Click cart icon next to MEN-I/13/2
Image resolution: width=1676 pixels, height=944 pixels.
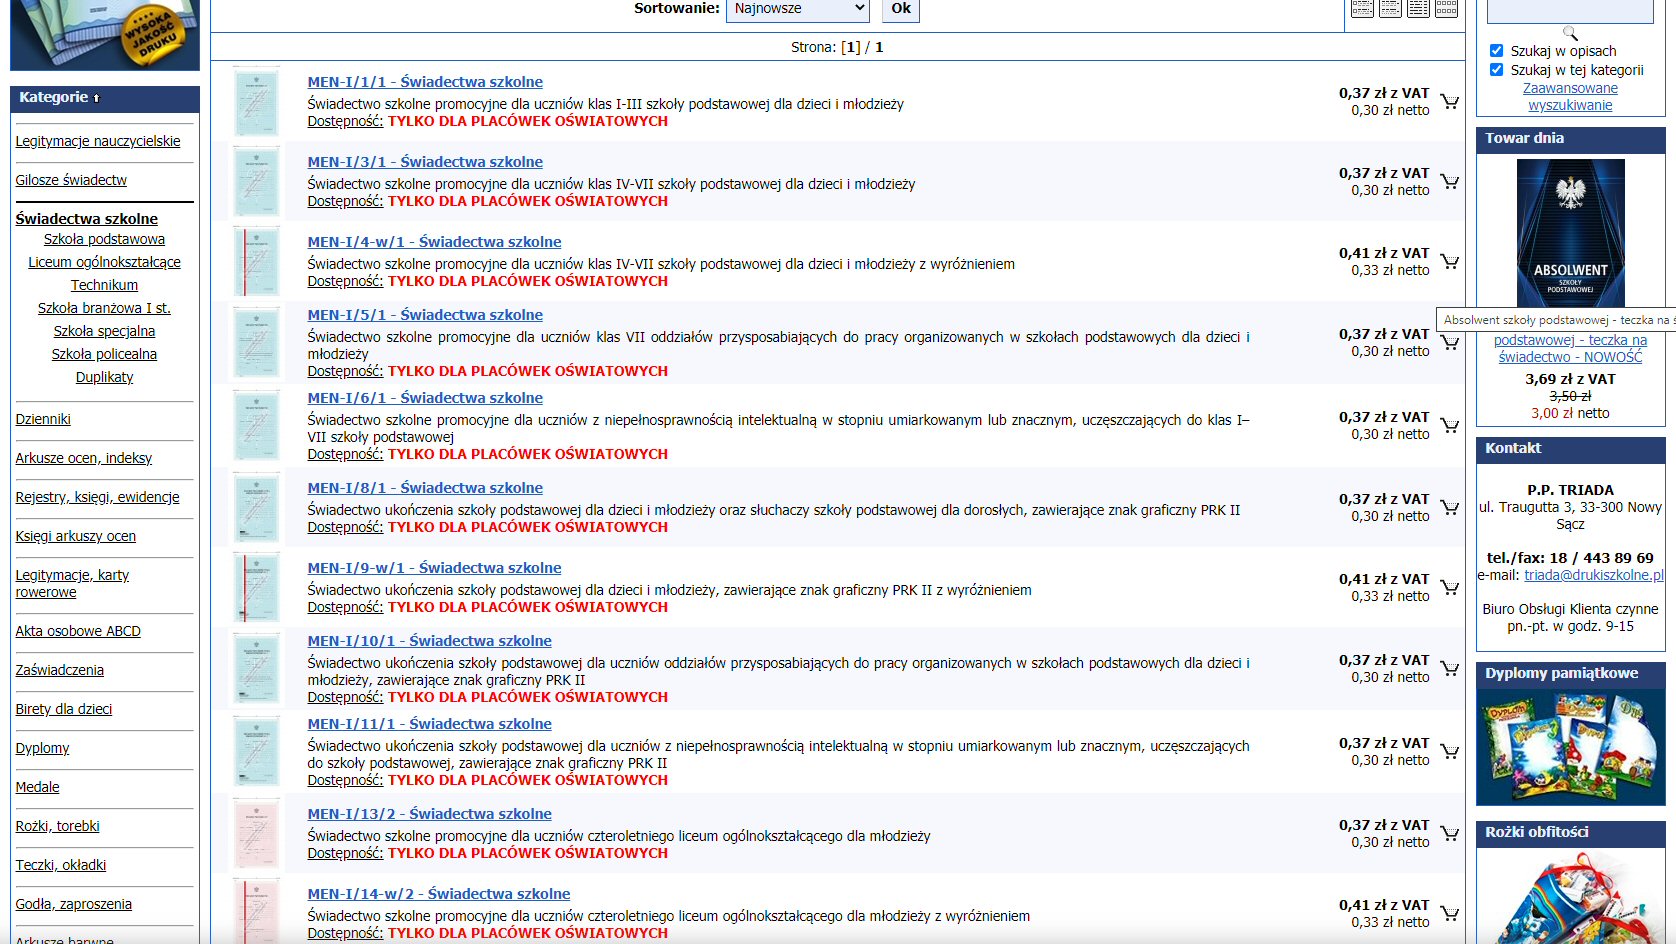tap(1449, 833)
